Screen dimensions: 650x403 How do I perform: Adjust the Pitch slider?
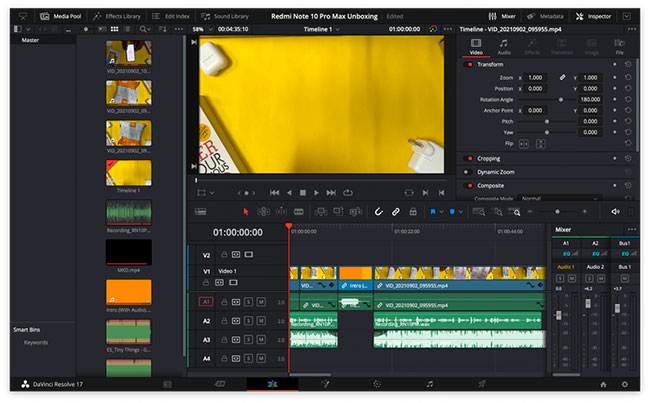[x=547, y=121]
